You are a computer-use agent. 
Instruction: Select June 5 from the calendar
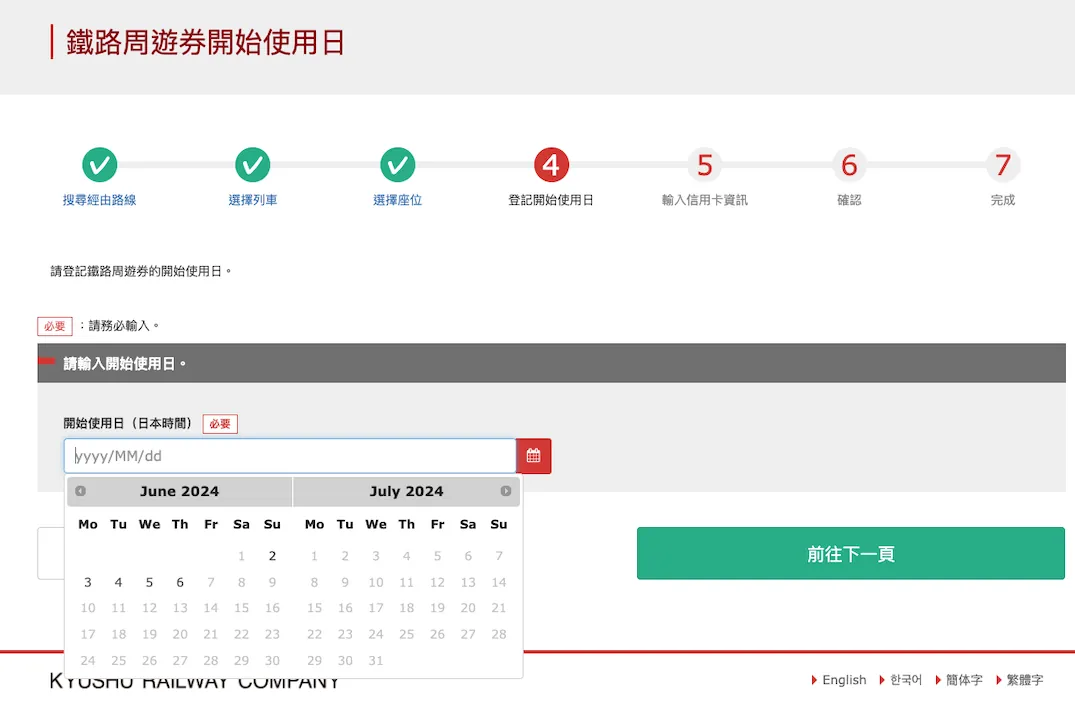click(149, 582)
